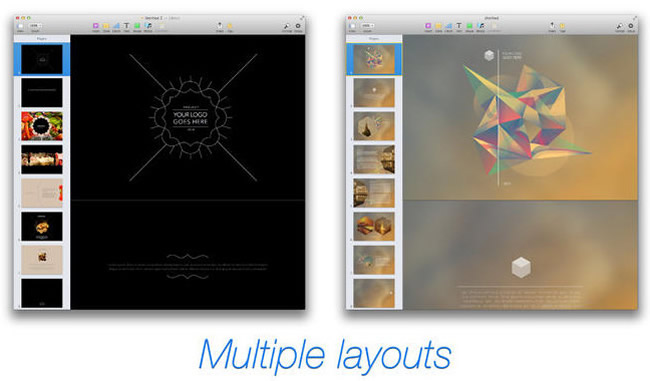Select the sixth thumbnail with two hexagons in right window
Viewport: 650px width, 381px height.
click(x=374, y=226)
